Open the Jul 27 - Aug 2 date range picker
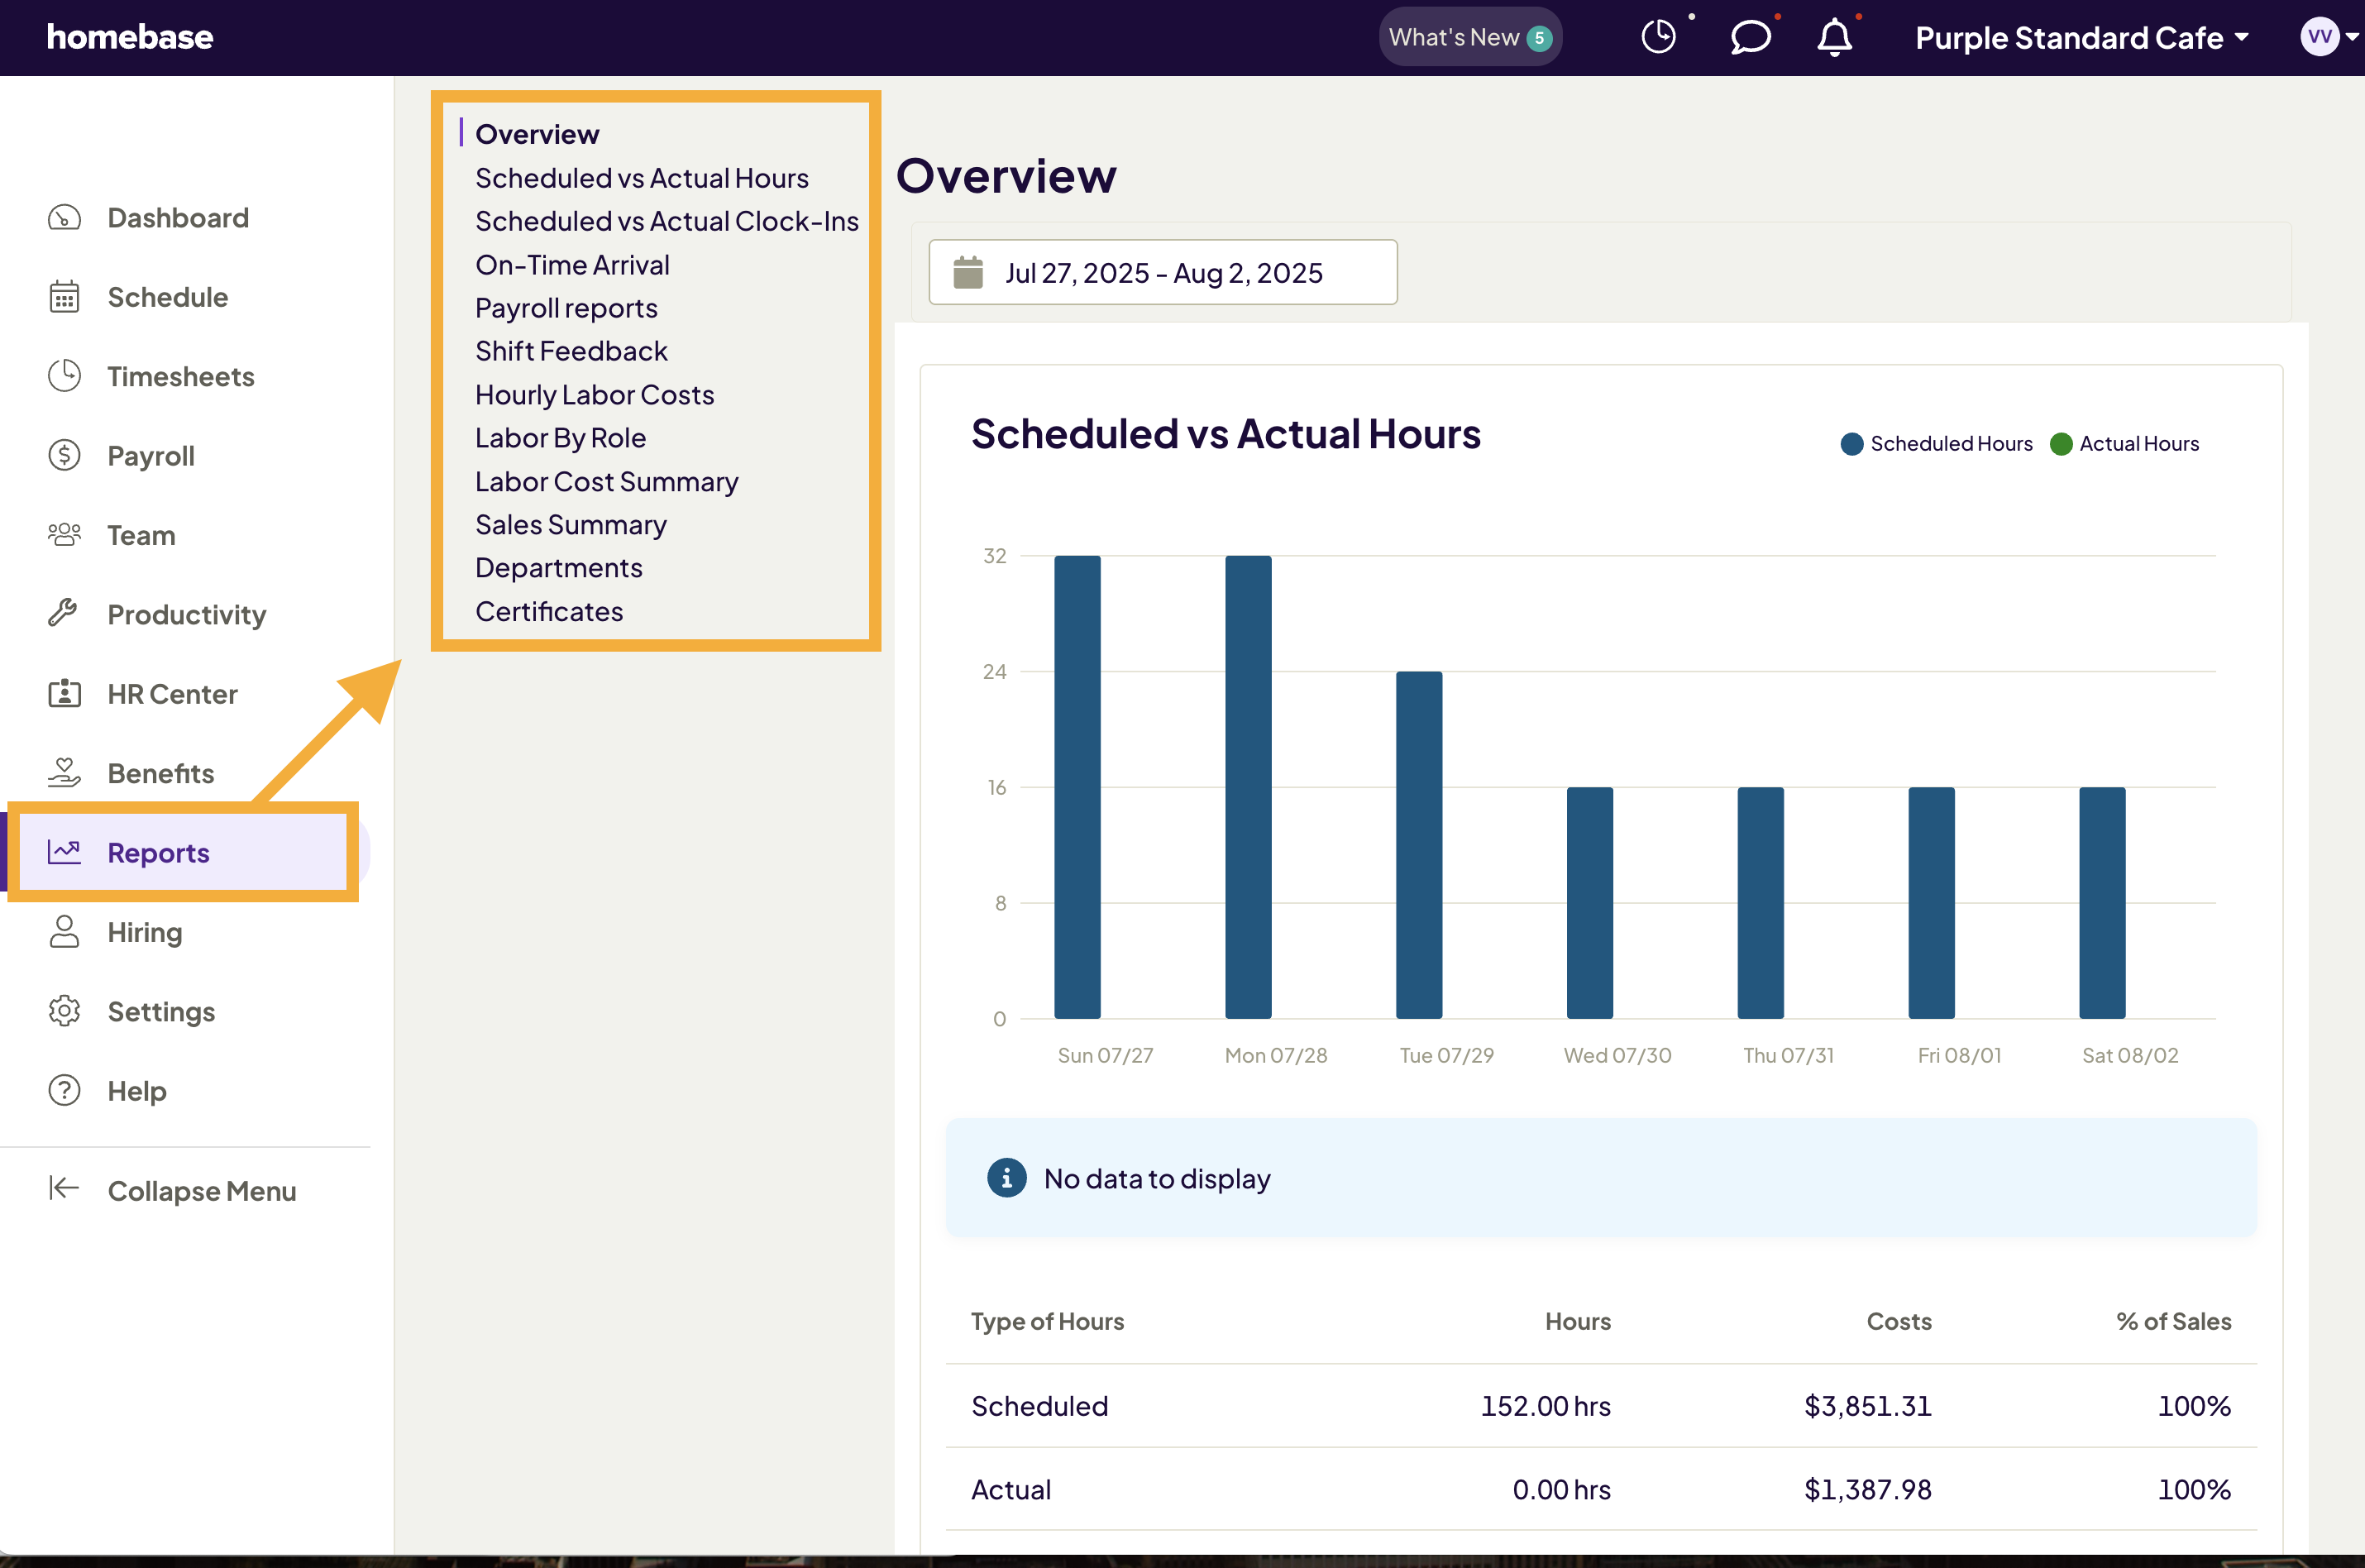This screenshot has width=2365, height=1568. [1163, 271]
